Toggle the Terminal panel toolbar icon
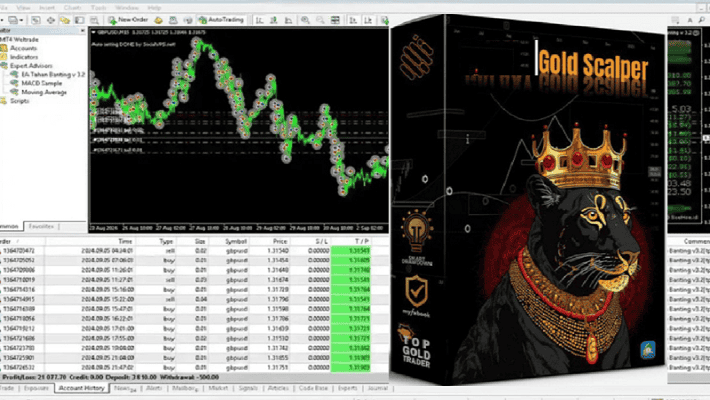710x400 pixels. (x=79, y=20)
